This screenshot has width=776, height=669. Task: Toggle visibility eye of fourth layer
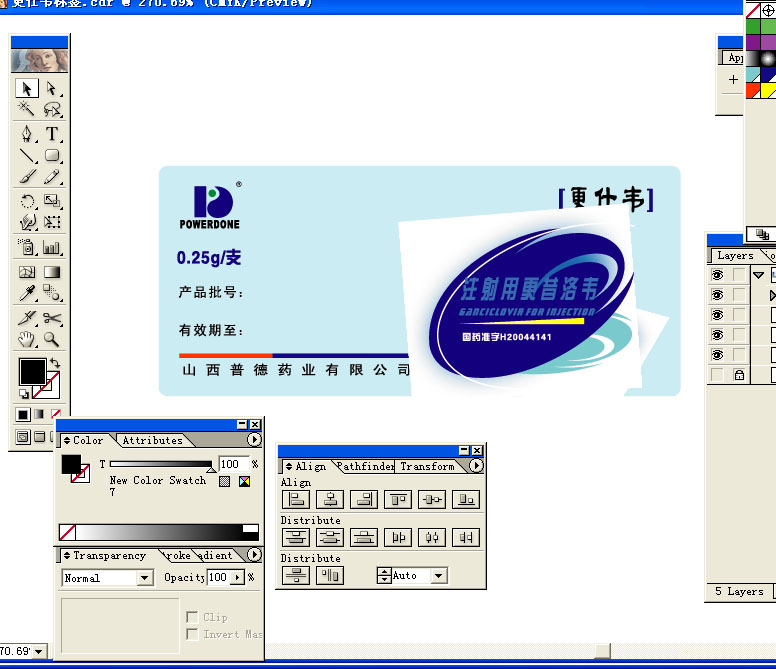pyautogui.click(x=717, y=335)
